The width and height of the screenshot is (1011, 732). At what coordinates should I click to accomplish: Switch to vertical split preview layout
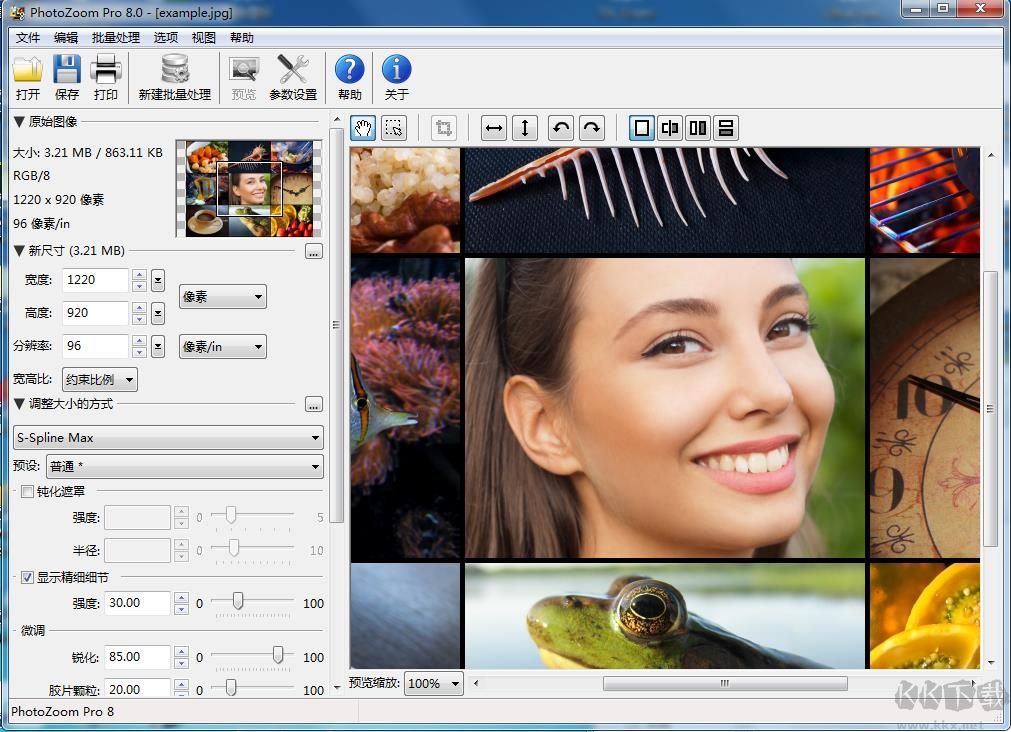[698, 128]
